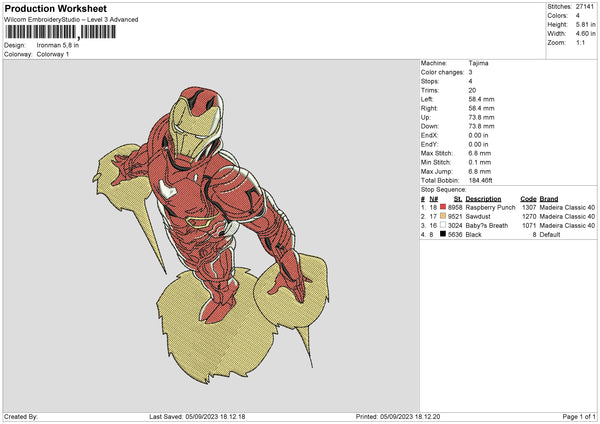Viewport: 600px width, 424px height.
Task: Click the Ironman embroidery design preview
Action: tap(210, 235)
